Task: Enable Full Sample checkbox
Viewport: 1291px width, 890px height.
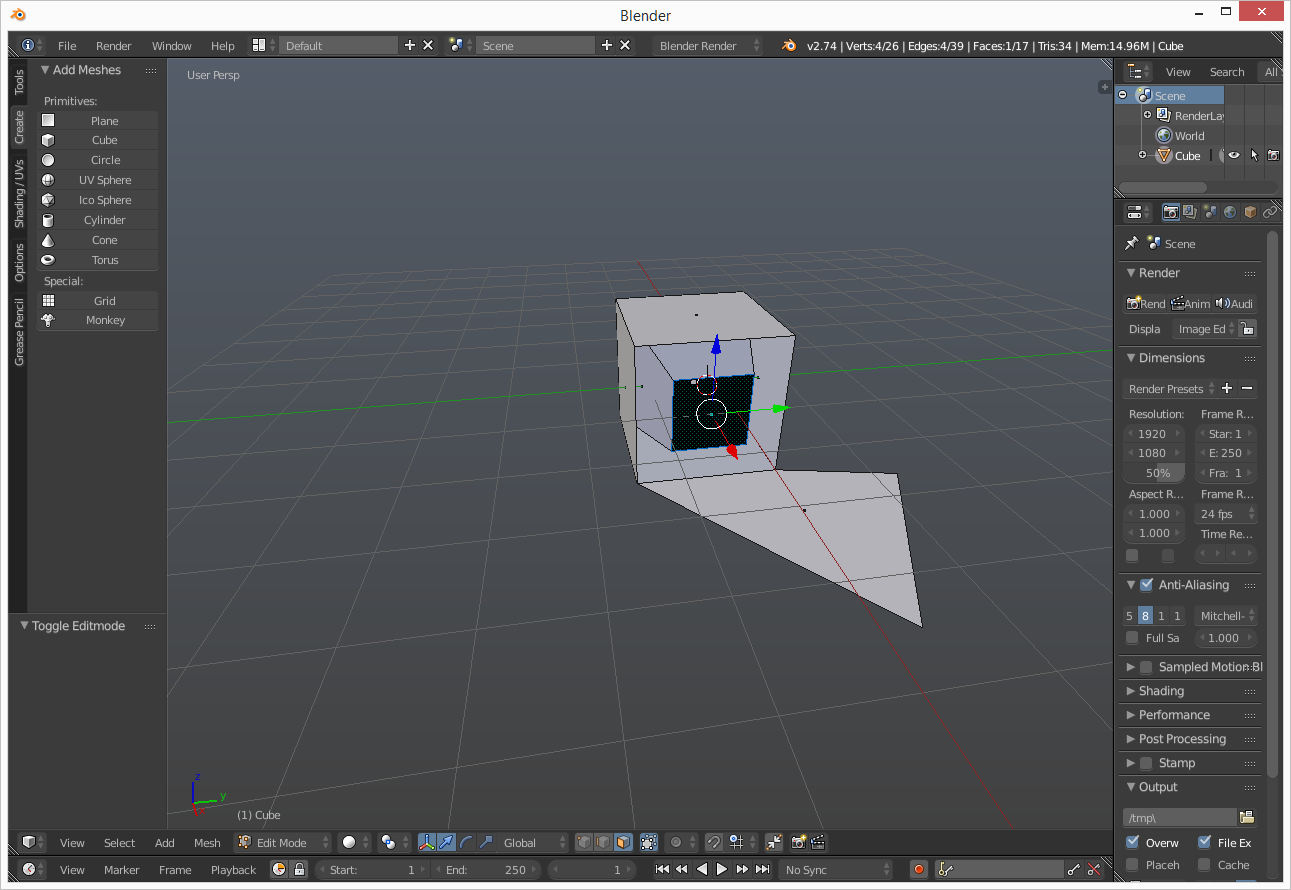Action: [x=1132, y=637]
